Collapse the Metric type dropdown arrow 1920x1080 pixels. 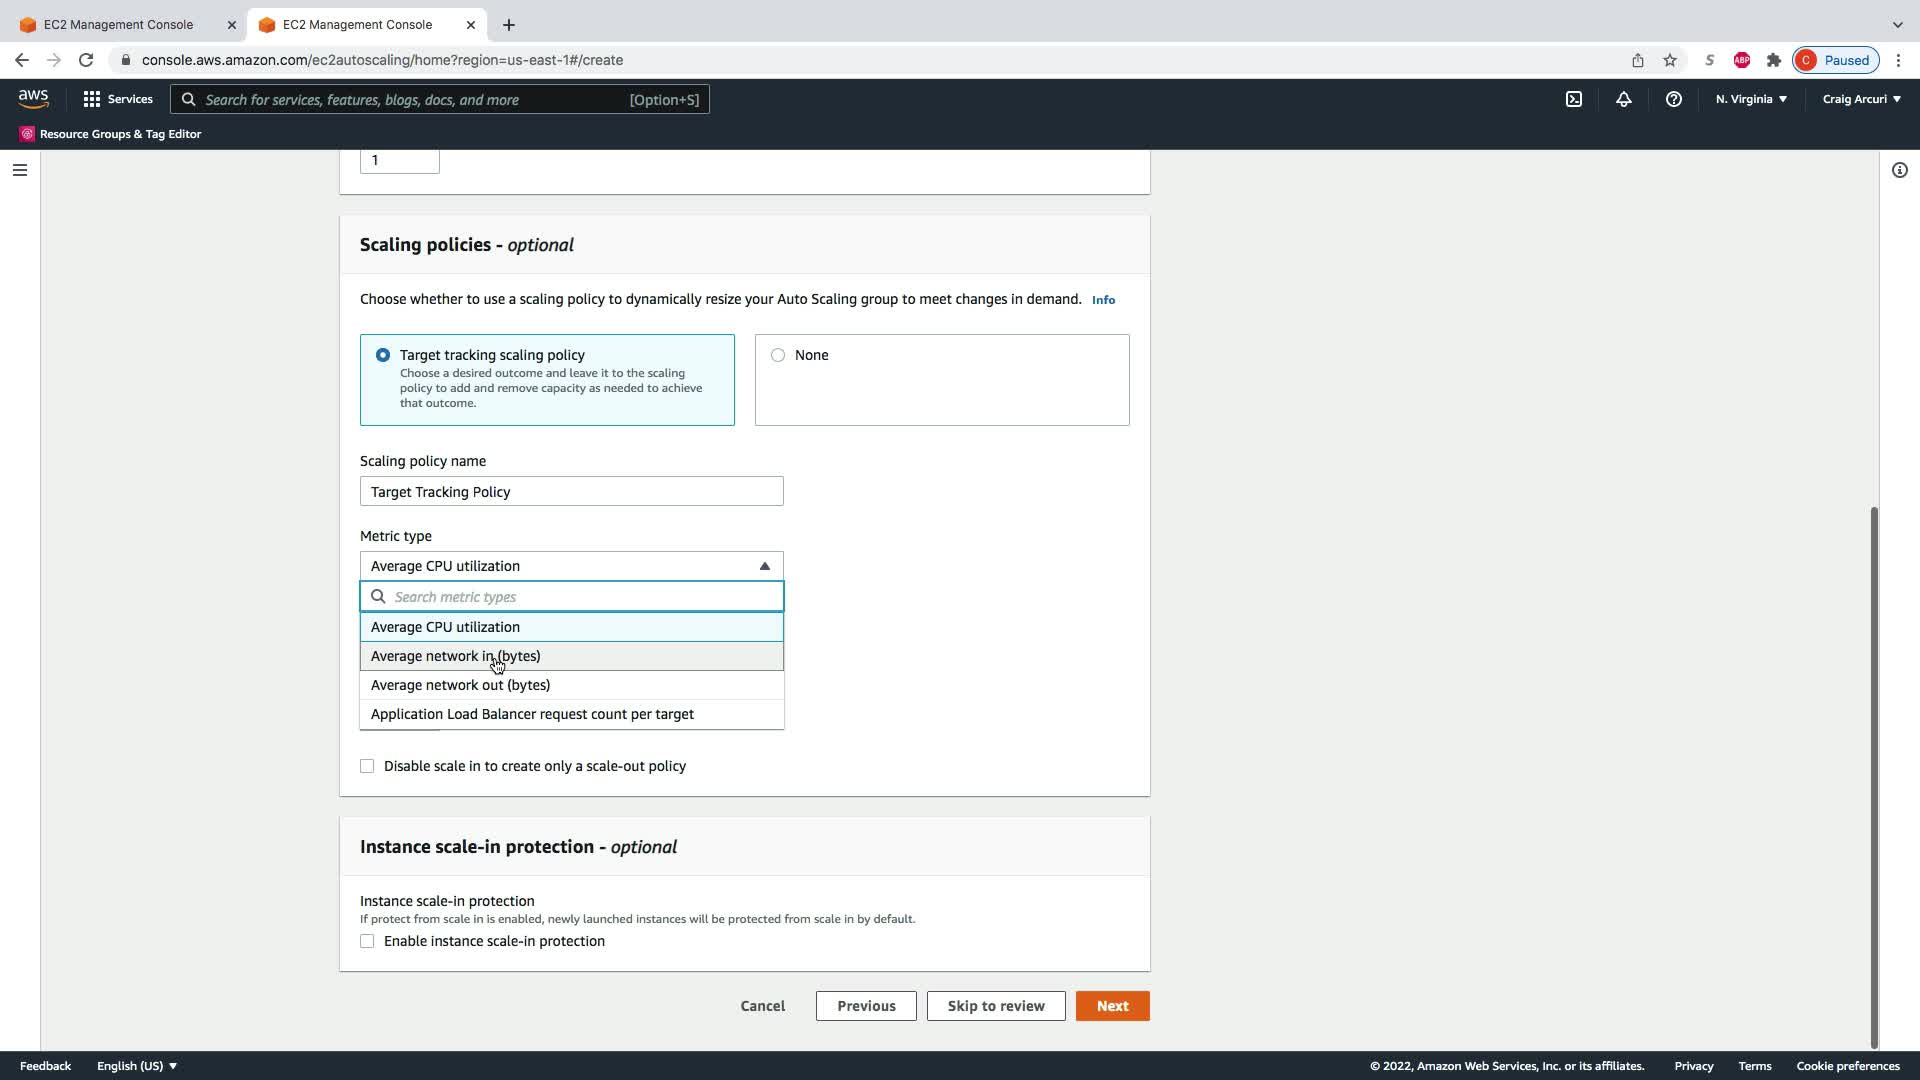coord(765,566)
